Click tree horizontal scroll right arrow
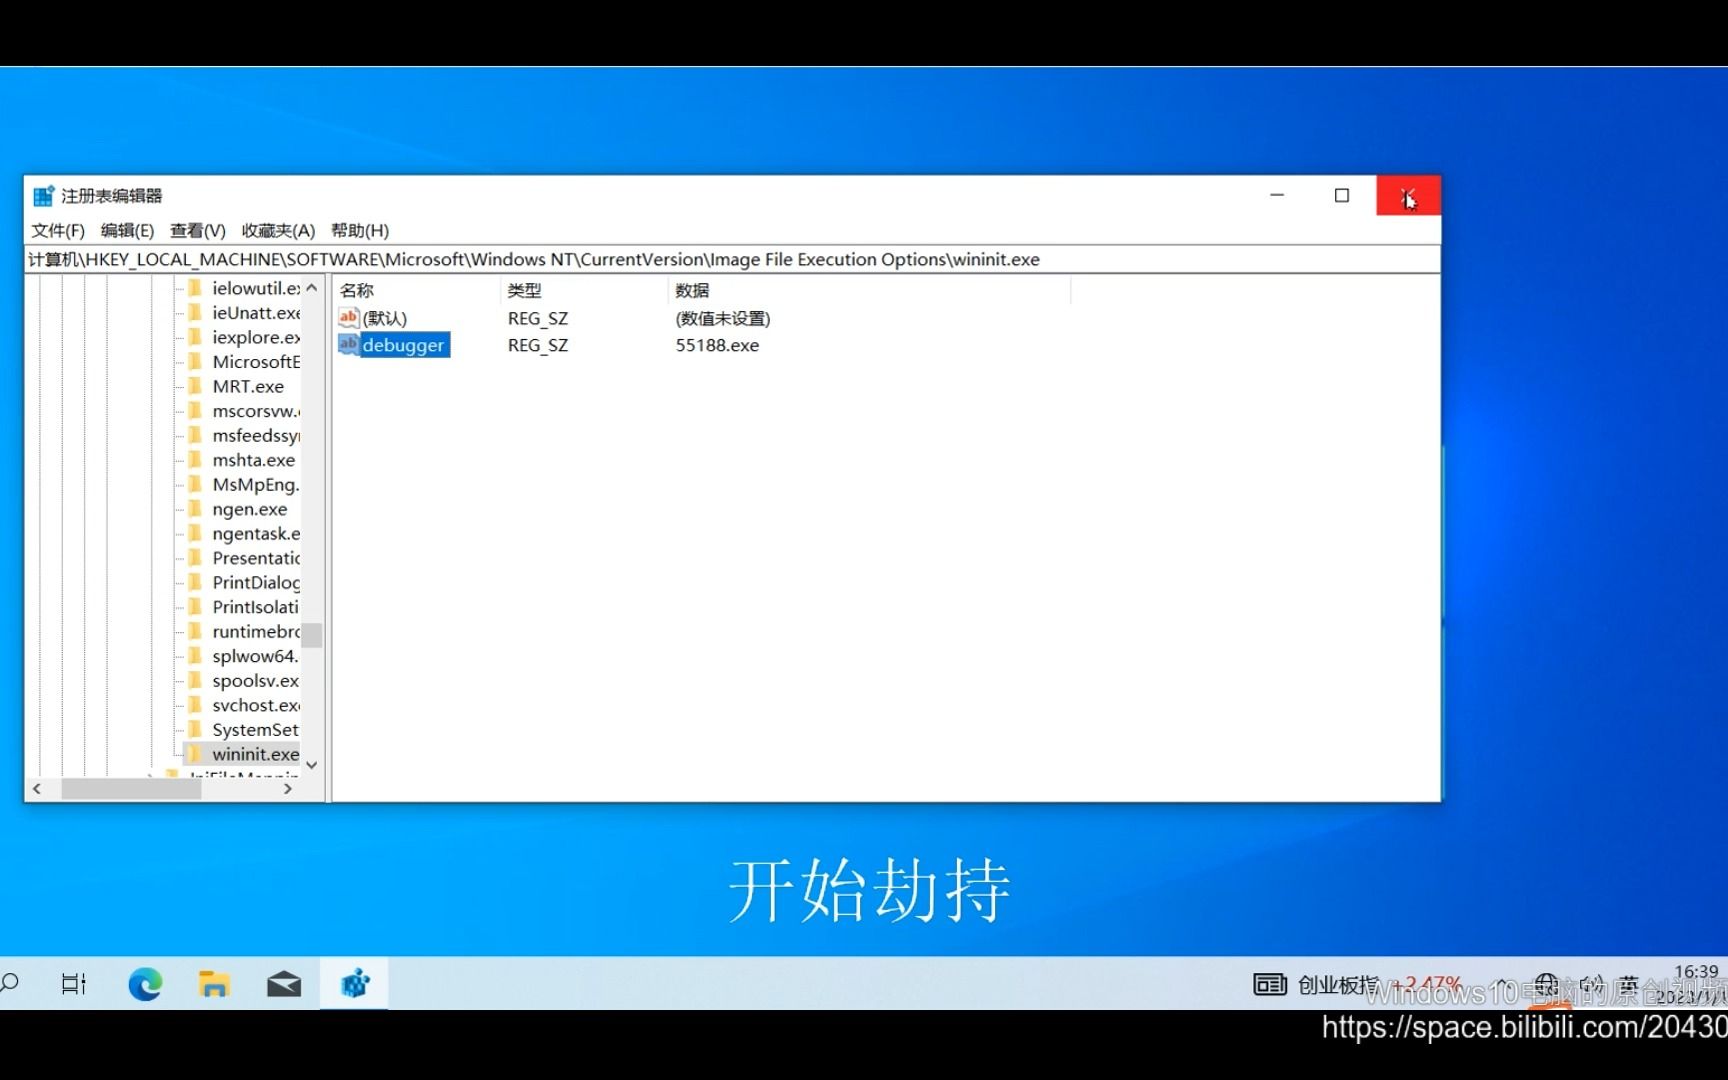This screenshot has width=1728, height=1080. coord(288,789)
